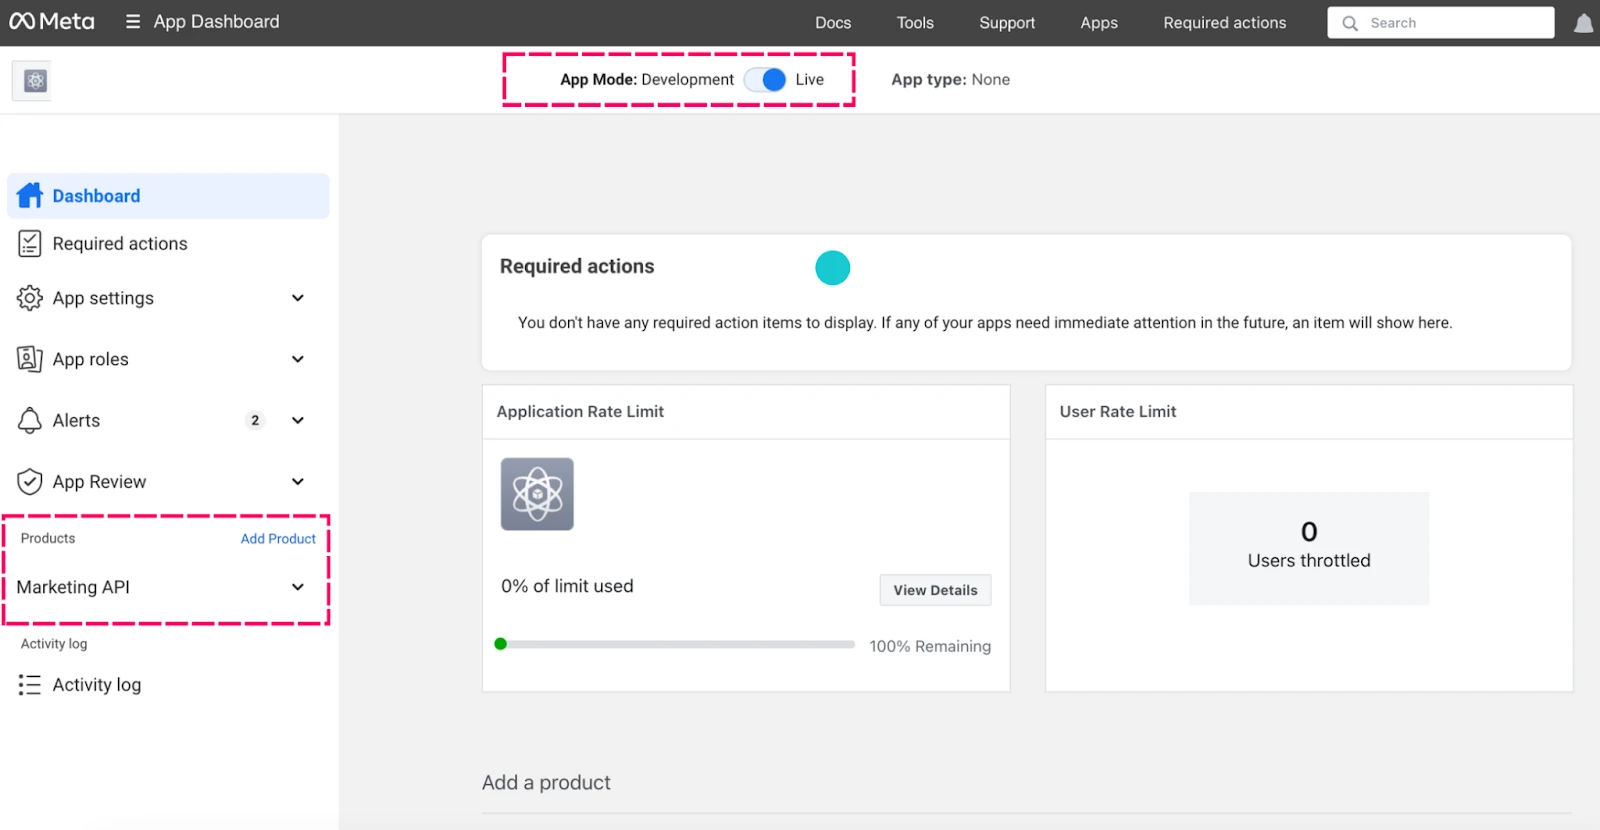Viewport: 1600px width, 830px height.
Task: Click the User Rate Limit heading
Action: (1118, 411)
